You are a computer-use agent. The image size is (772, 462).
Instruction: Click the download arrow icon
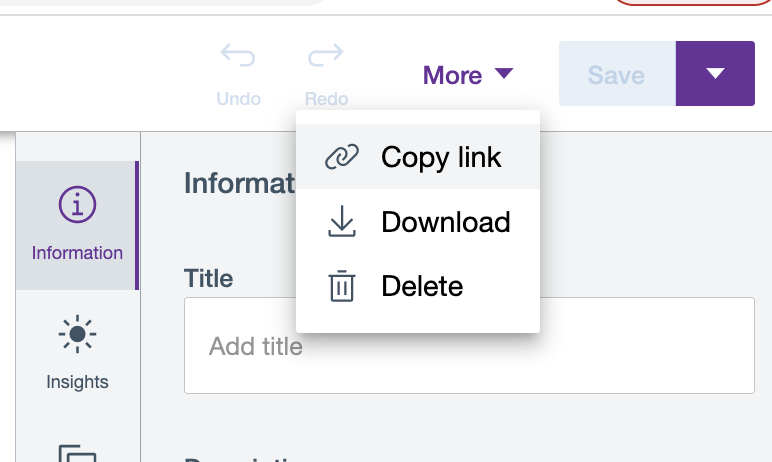pos(342,222)
